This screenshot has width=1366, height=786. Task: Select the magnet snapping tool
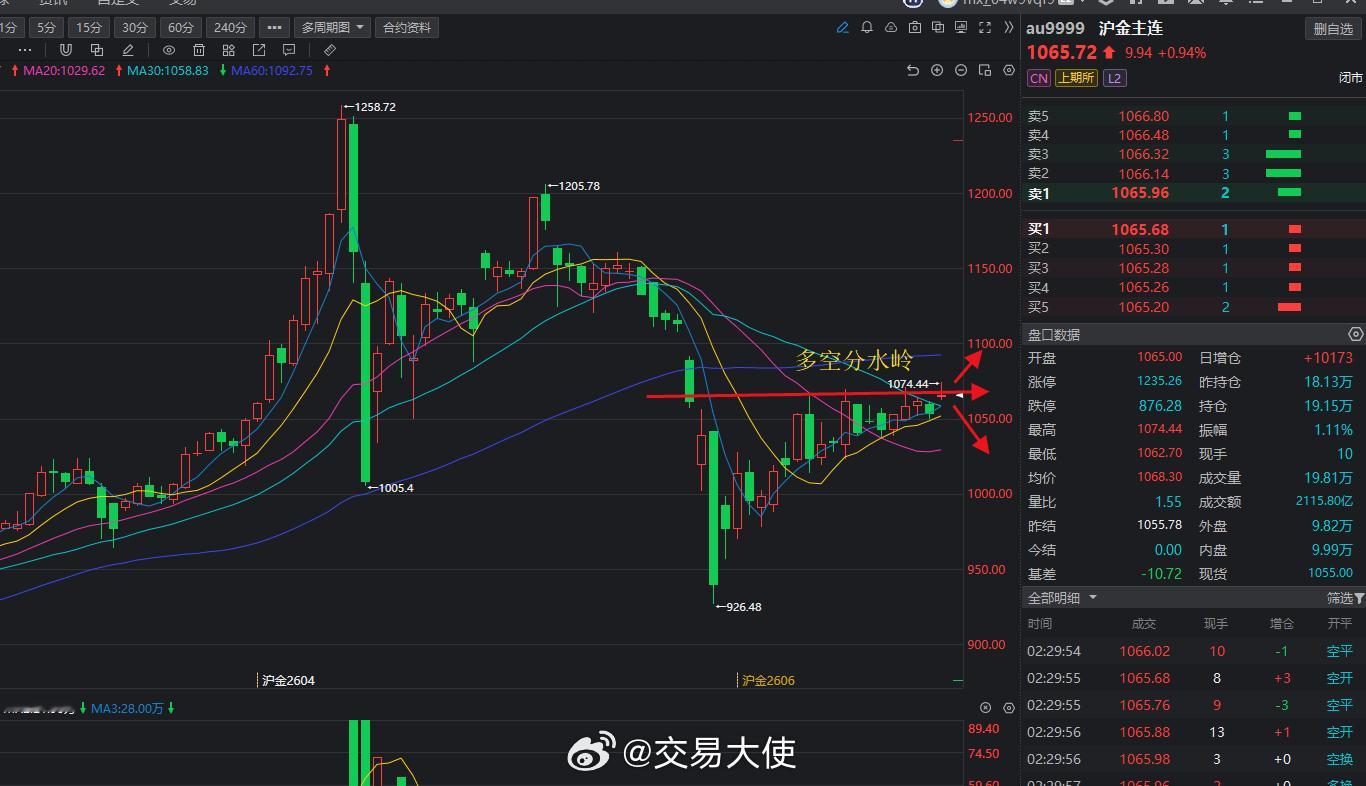(66, 49)
